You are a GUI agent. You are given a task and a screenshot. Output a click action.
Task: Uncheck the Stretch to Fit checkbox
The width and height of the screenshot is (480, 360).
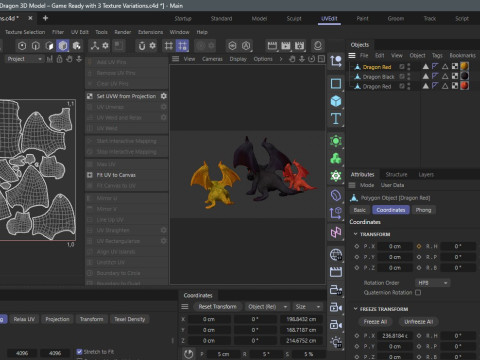coord(79,352)
